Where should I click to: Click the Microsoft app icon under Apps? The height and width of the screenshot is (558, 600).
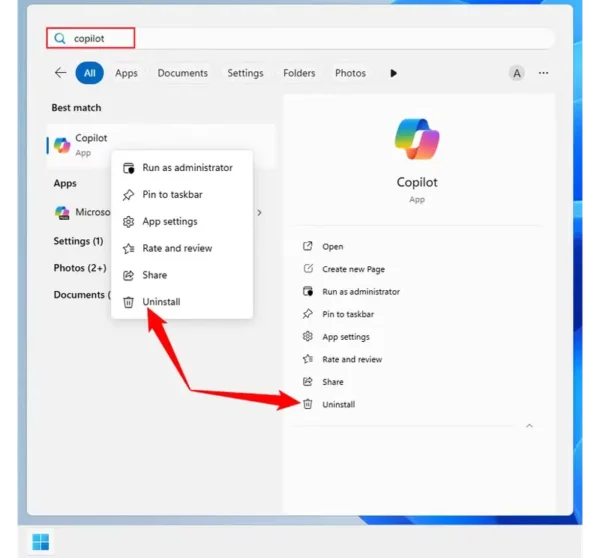[62, 212]
